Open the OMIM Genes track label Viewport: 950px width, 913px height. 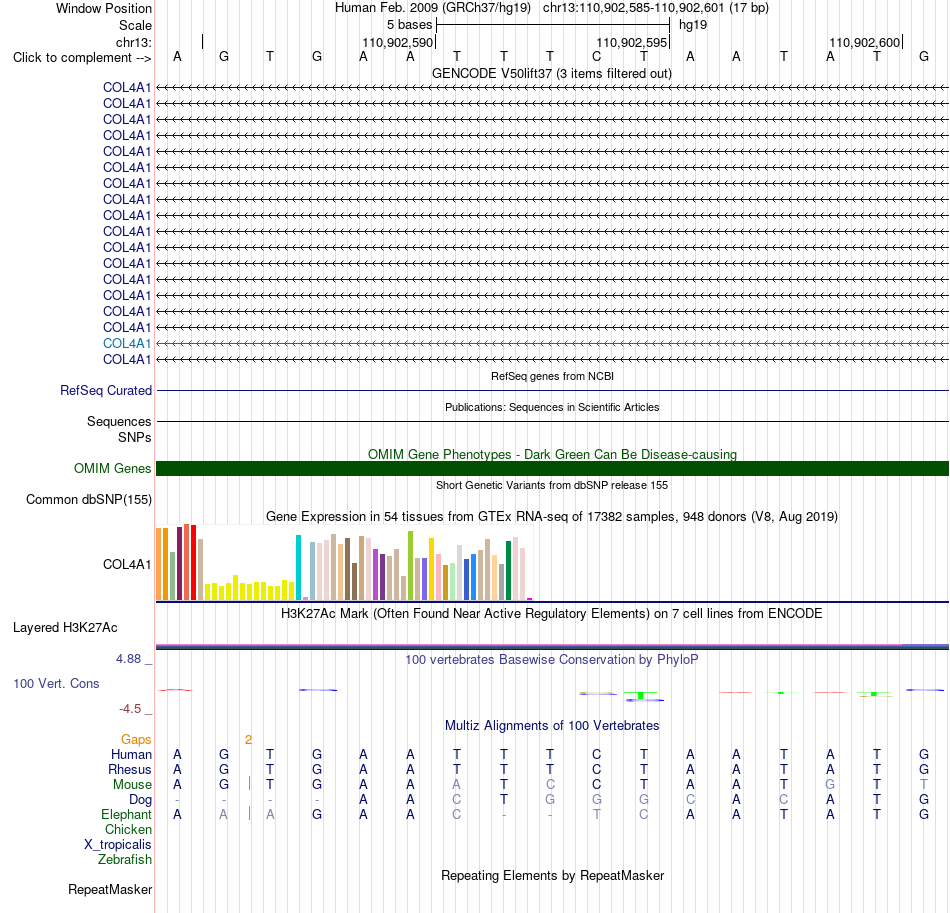point(112,468)
